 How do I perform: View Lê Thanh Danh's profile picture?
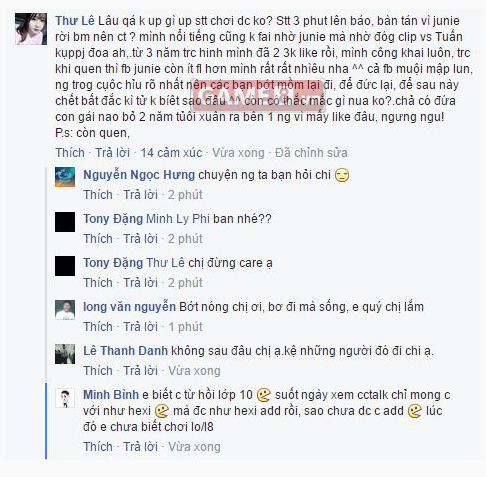[x=65, y=354]
